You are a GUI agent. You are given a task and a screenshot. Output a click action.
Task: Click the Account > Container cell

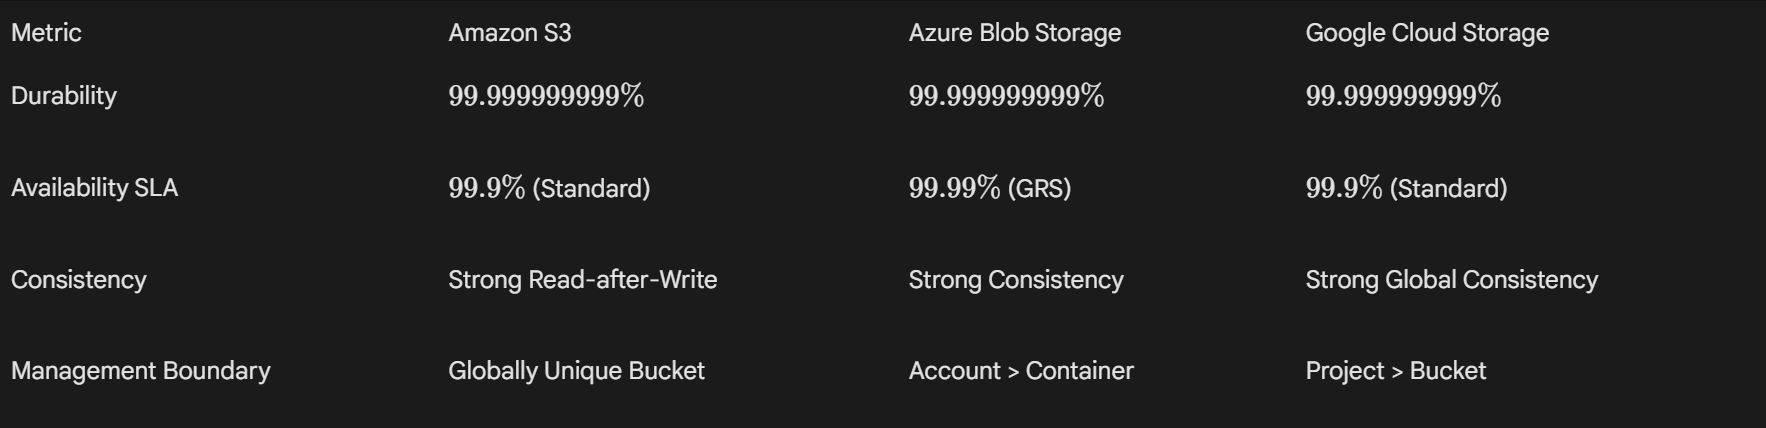click(x=1021, y=371)
